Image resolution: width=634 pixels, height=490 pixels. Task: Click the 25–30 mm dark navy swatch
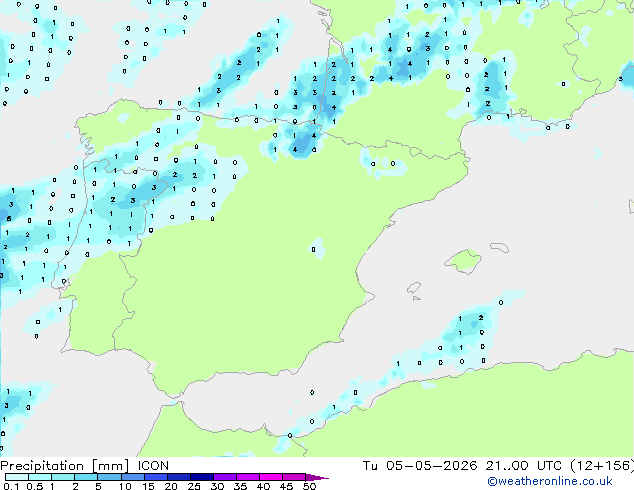pos(201,477)
